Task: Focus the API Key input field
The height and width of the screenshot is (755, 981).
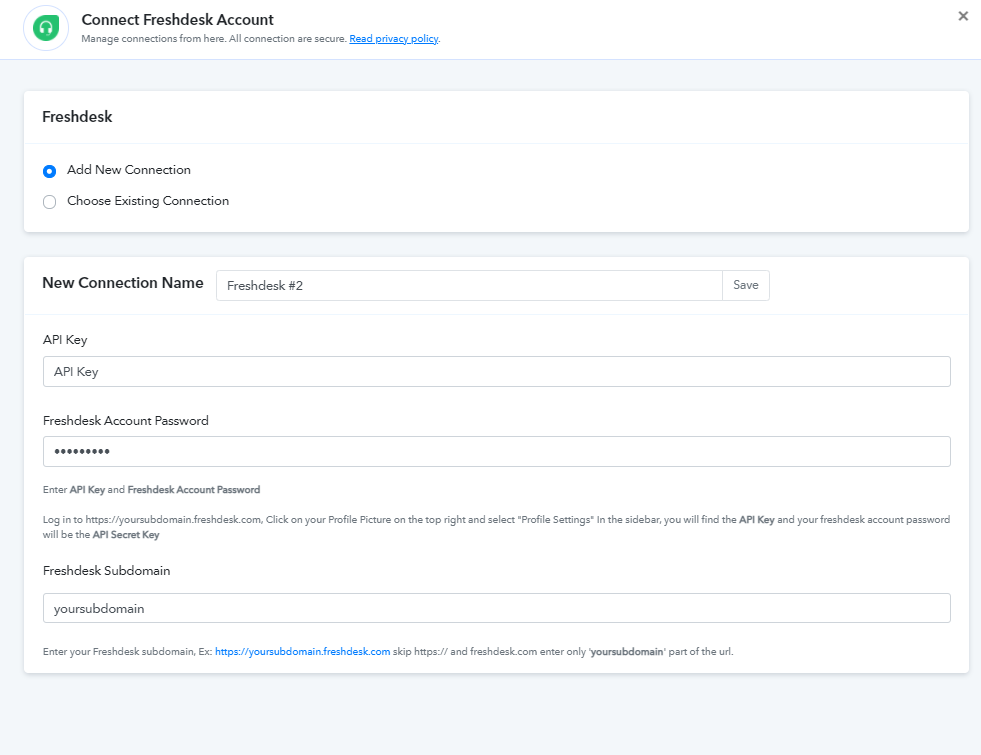Action: (497, 372)
